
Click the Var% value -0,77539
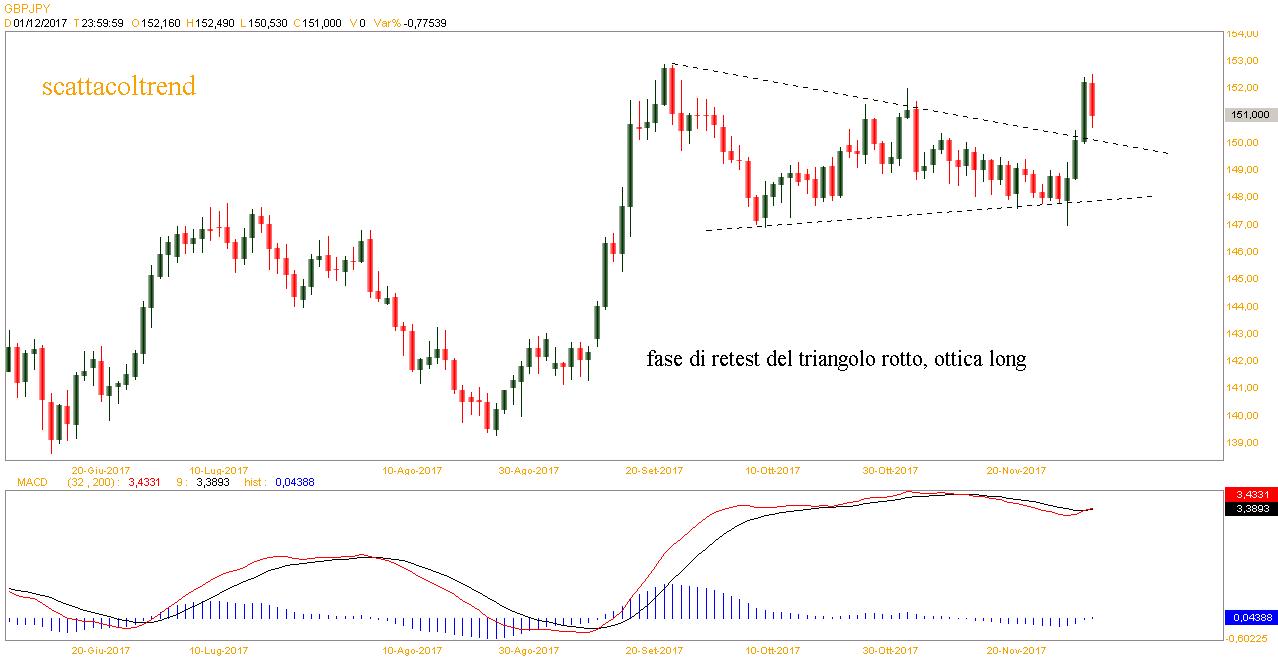click(424, 23)
